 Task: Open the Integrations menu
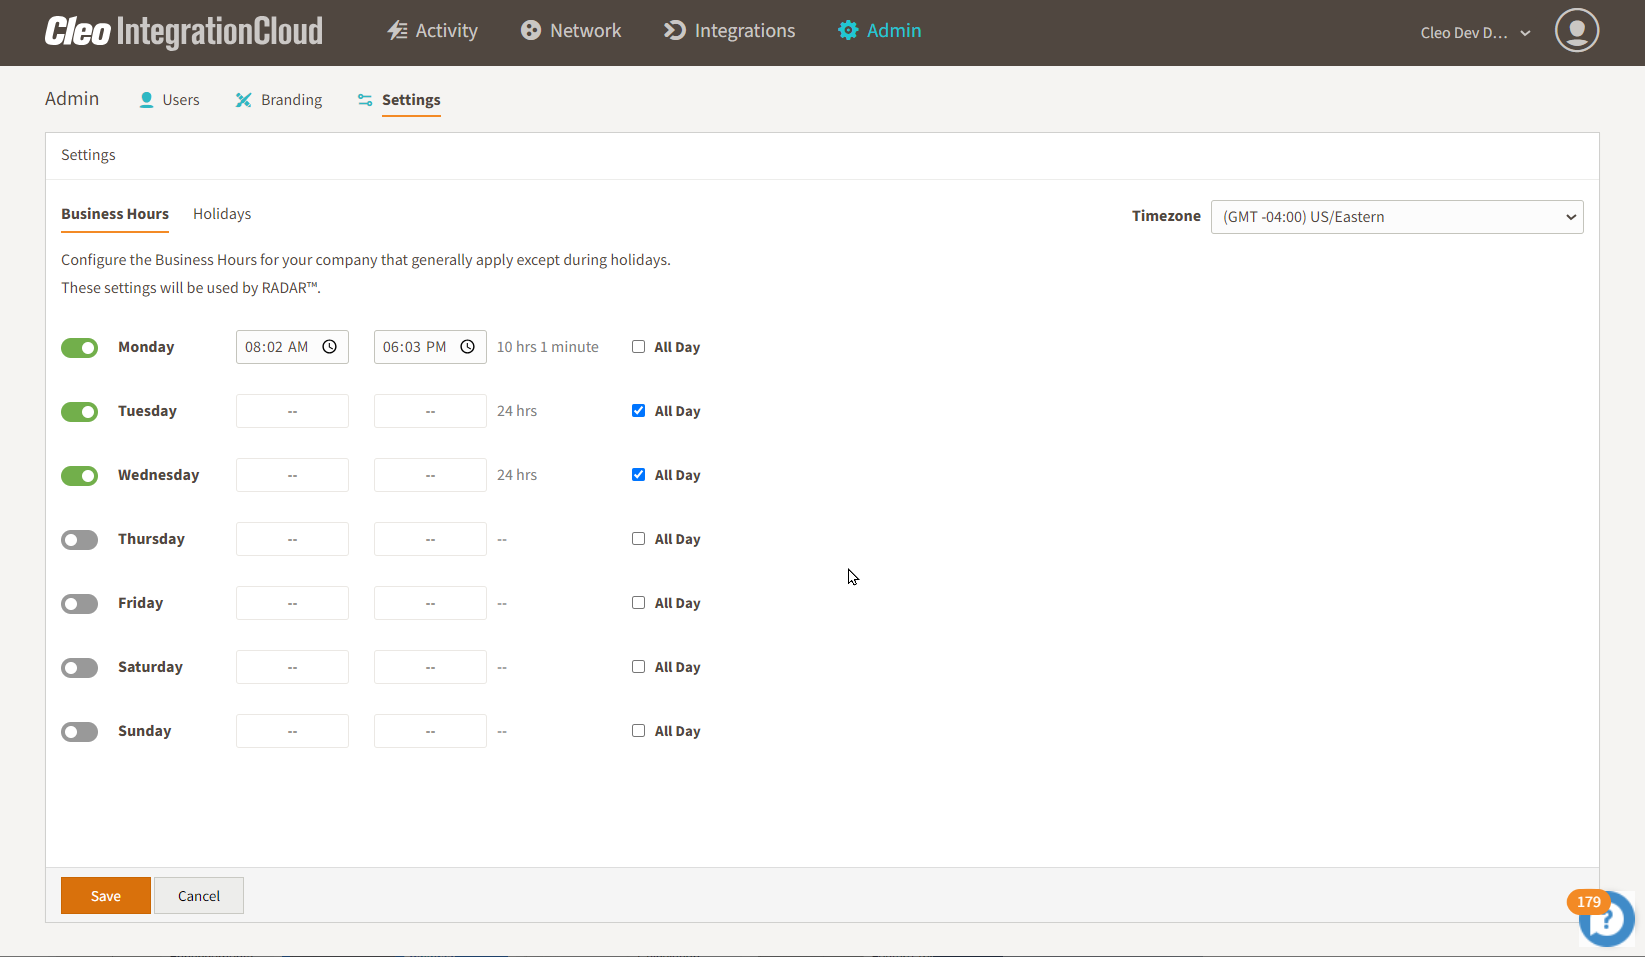pyautogui.click(x=730, y=31)
